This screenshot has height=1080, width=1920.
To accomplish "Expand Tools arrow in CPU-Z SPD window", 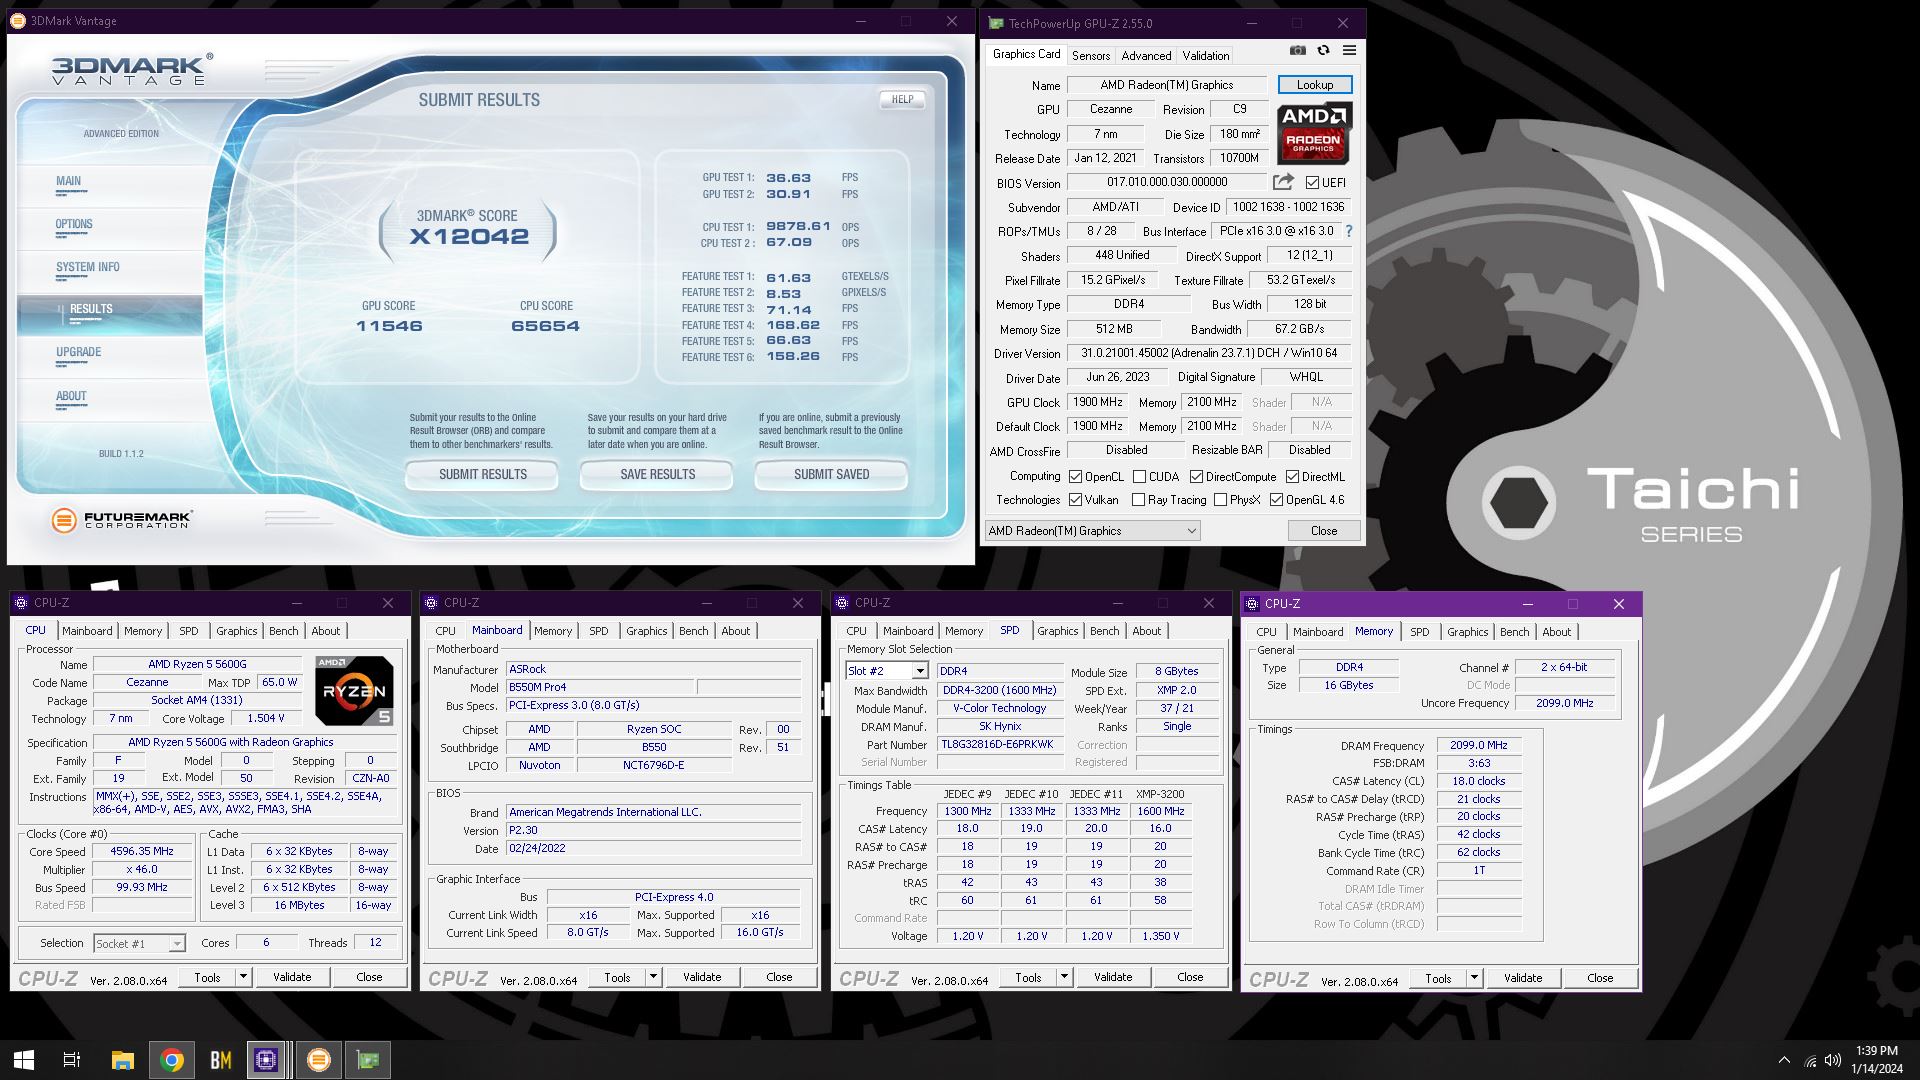I will pos(1064,978).
